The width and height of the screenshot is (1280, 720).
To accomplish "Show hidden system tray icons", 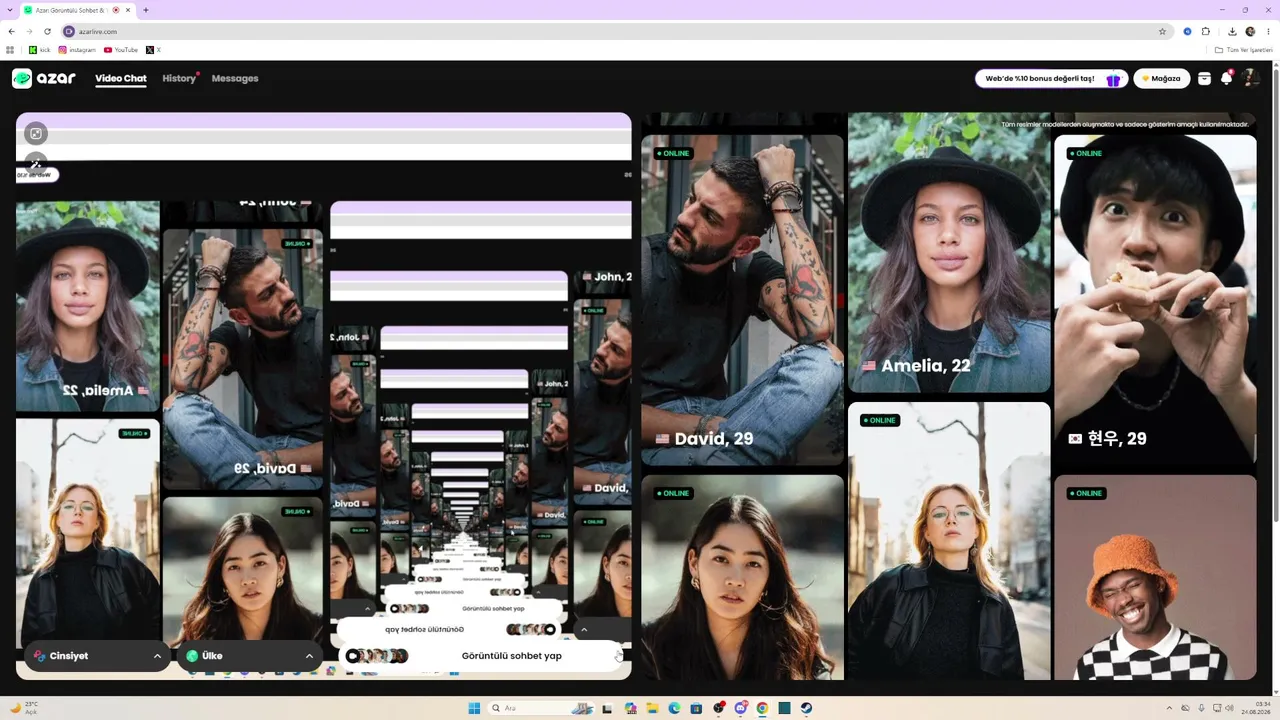I will tap(1168, 708).
